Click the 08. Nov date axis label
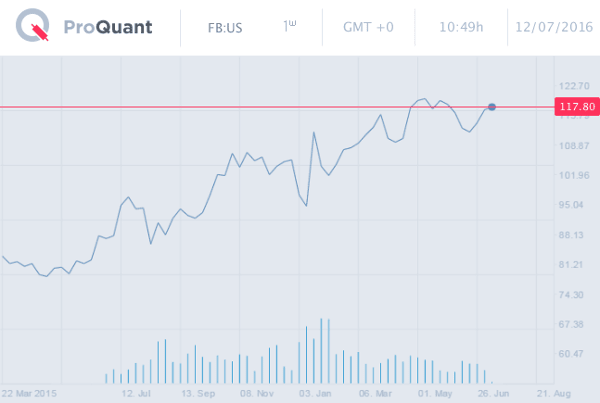This screenshot has width=600, height=403. point(258,393)
